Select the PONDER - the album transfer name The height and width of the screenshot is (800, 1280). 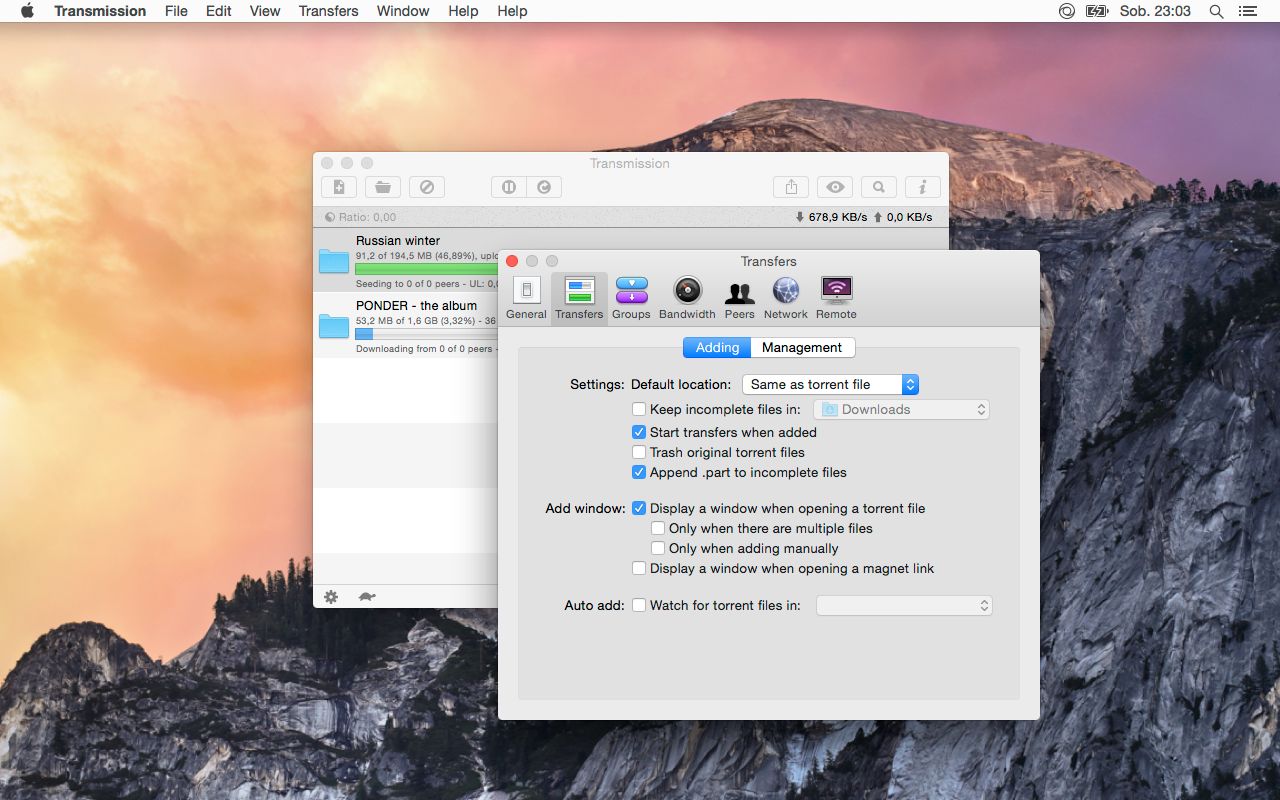pyautogui.click(x=416, y=305)
